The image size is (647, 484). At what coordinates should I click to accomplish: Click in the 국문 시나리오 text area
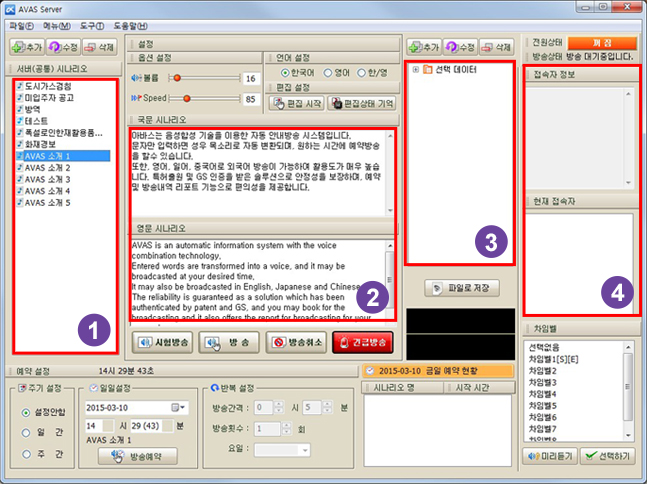tap(259, 172)
